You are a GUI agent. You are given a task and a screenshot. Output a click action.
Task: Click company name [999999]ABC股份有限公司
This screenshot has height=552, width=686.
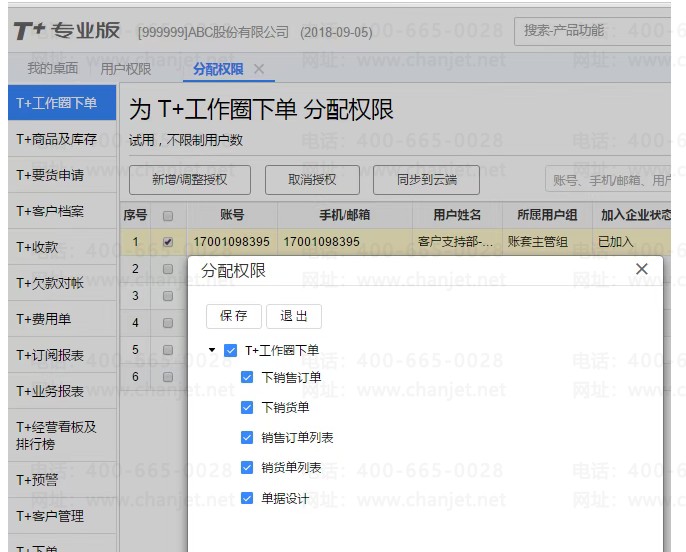click(x=214, y=32)
